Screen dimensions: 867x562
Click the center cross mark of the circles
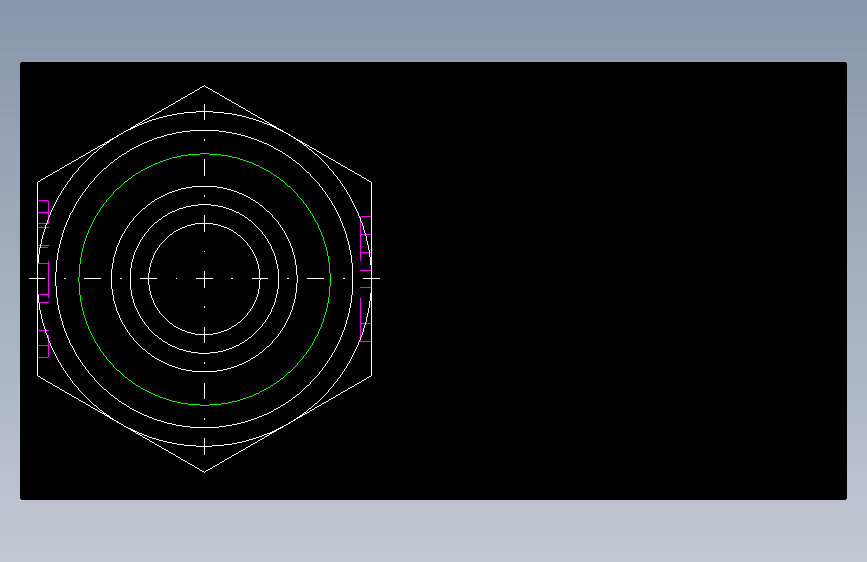pyautogui.click(x=205, y=279)
